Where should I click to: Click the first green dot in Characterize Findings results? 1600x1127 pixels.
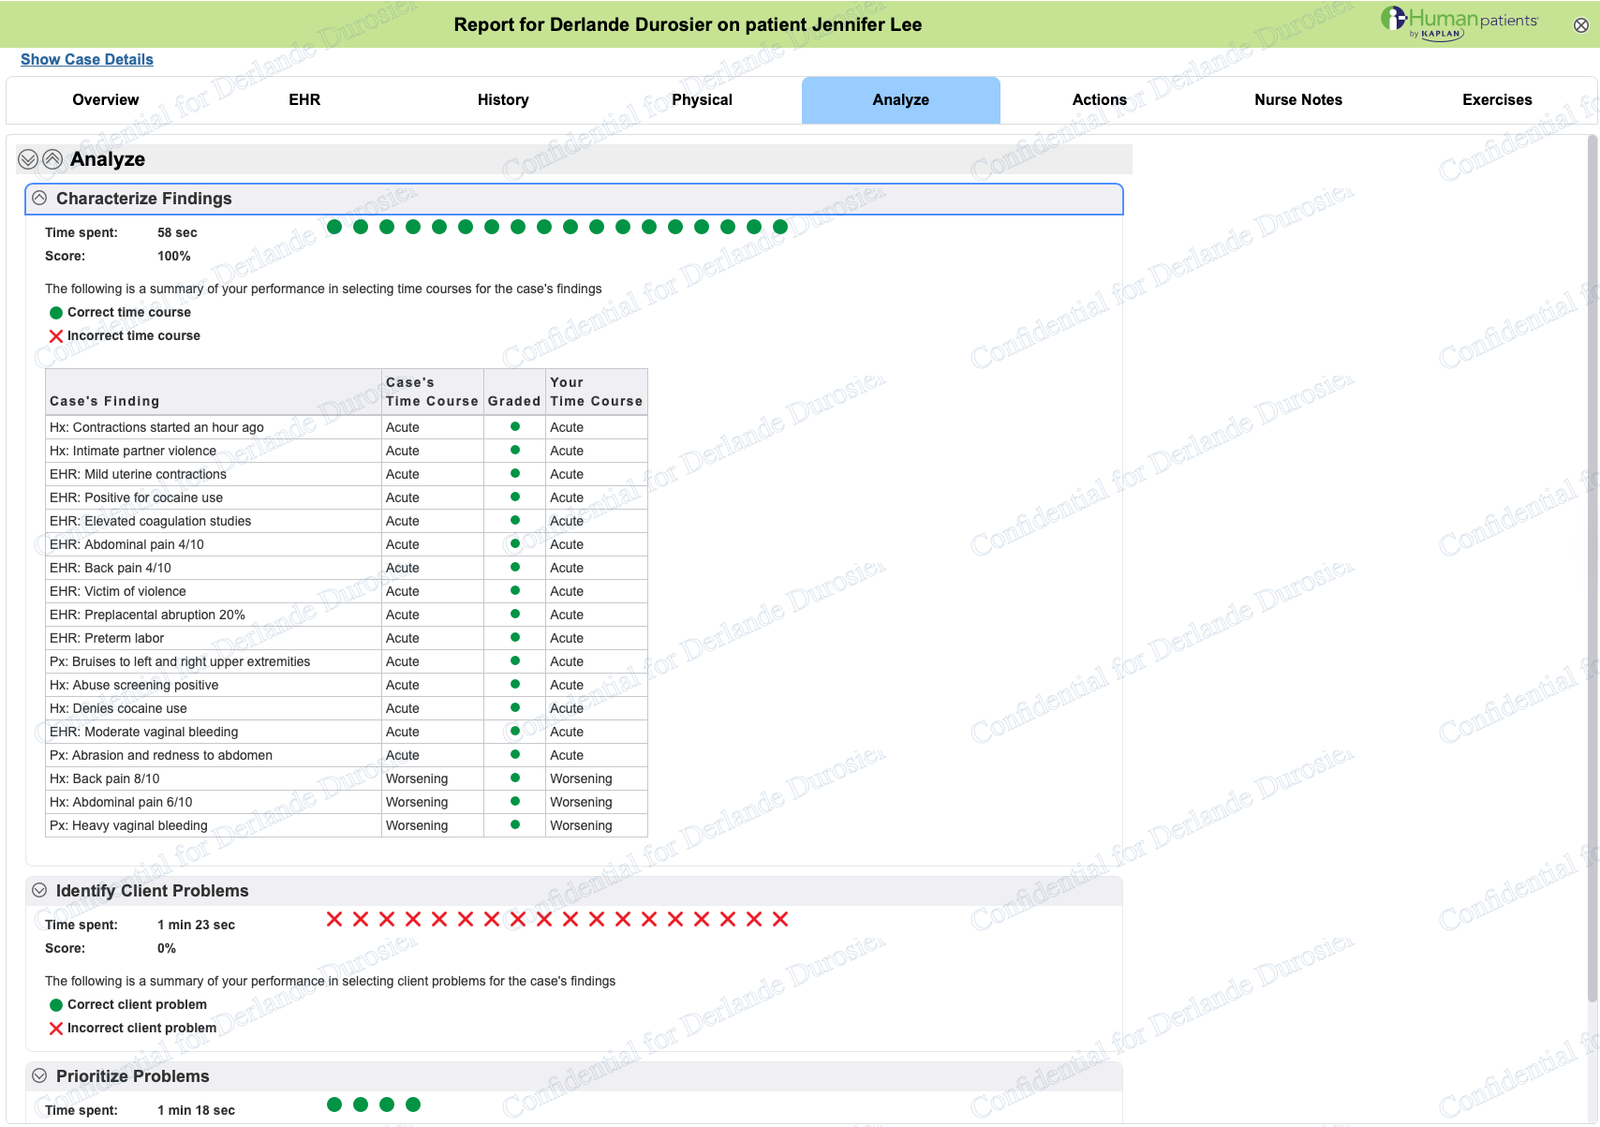coord(335,227)
